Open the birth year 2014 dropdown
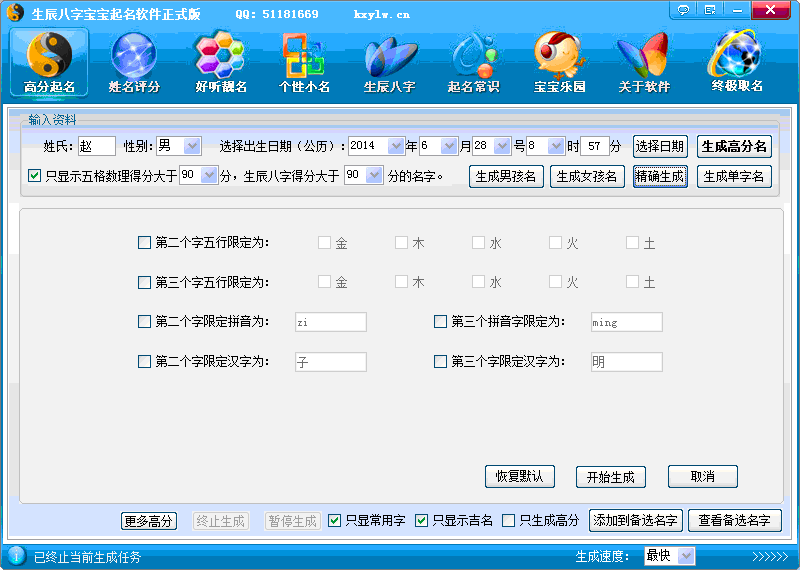 coord(396,146)
